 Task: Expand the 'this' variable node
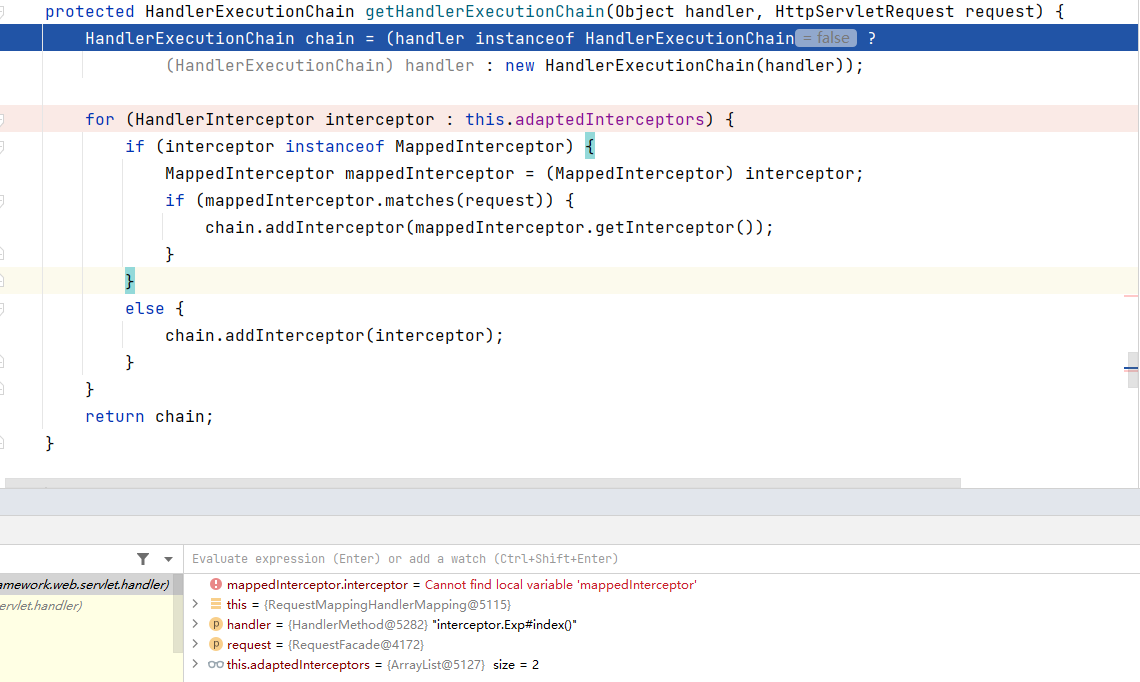pyautogui.click(x=196, y=605)
